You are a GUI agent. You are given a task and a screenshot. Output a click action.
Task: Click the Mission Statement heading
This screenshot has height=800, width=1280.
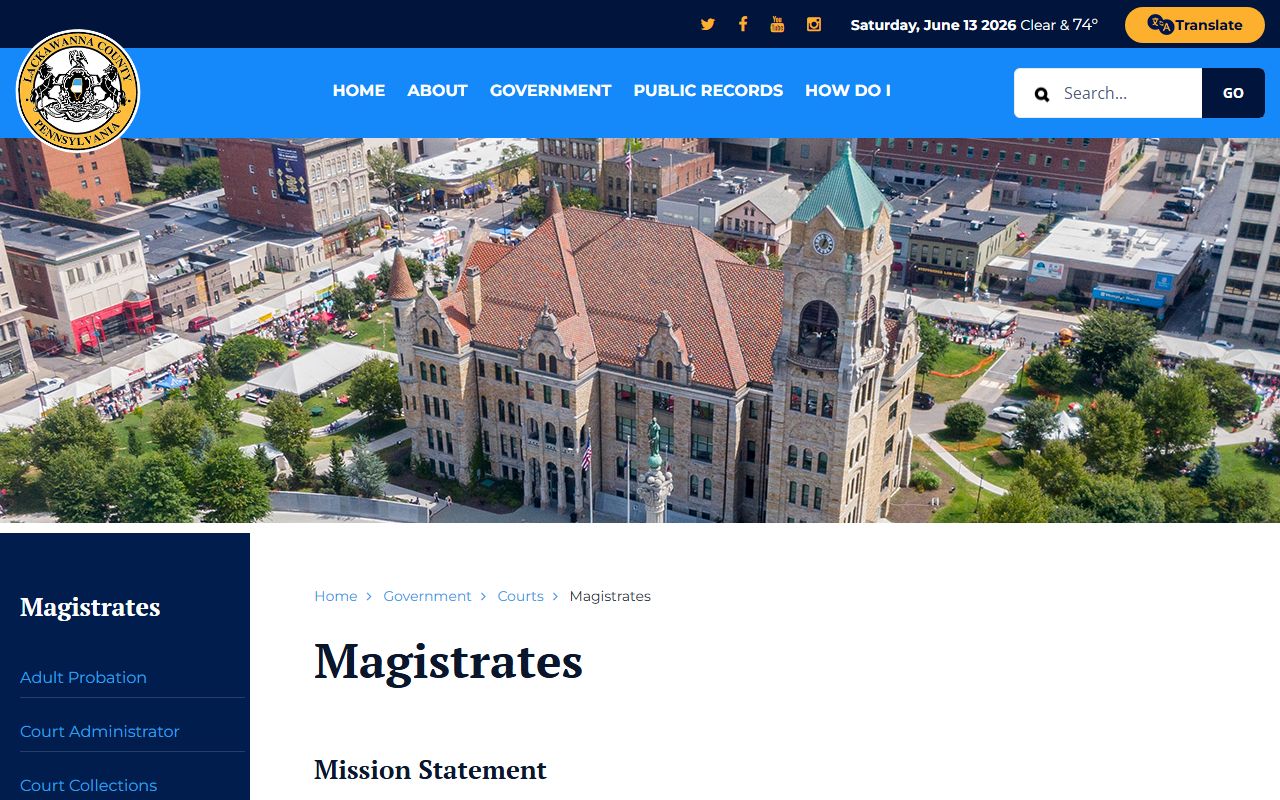pyautogui.click(x=430, y=770)
